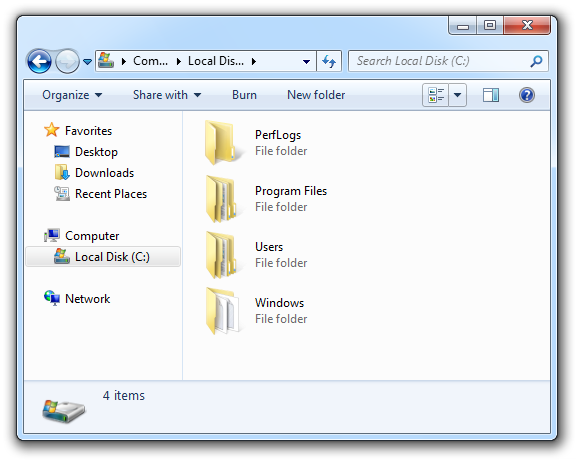Viewport: 579px width, 461px height.
Task: Click the Search Local Disk (C:) field
Action: pyautogui.click(x=448, y=61)
